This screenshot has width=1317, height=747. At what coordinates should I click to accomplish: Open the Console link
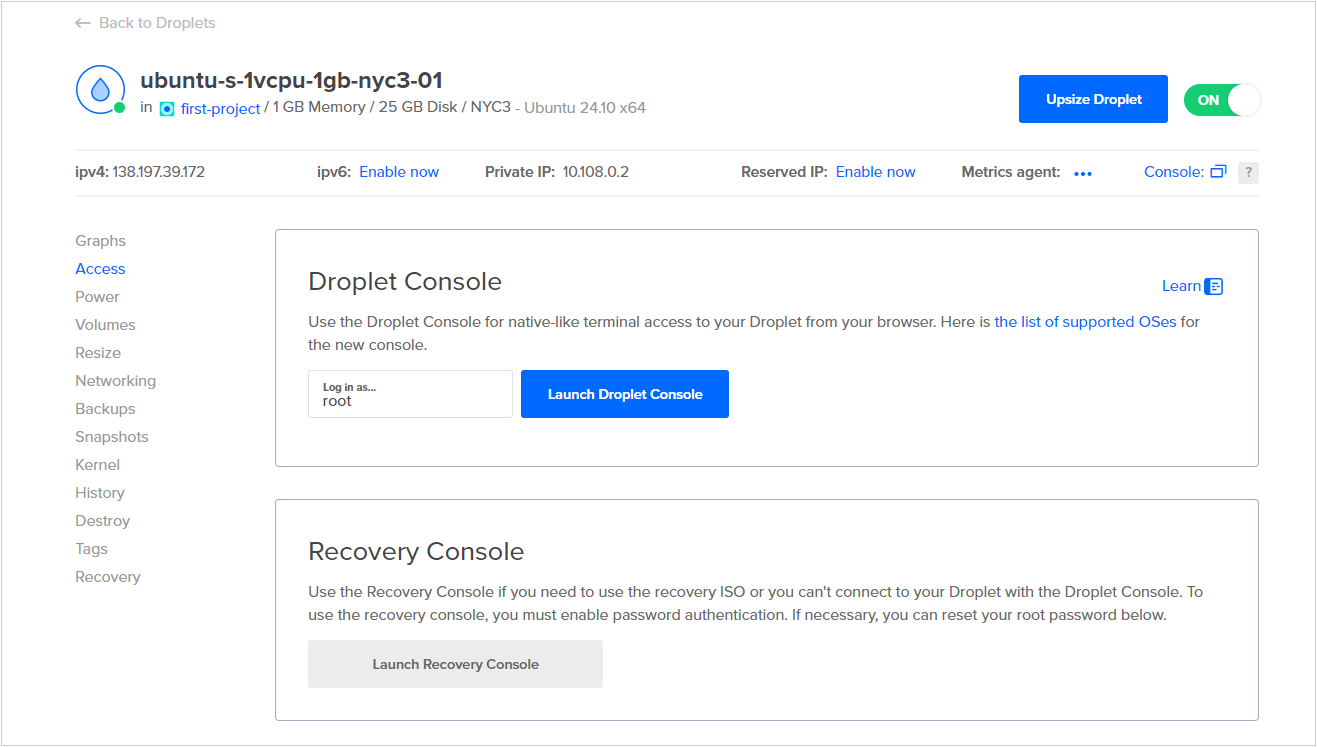tap(1174, 172)
